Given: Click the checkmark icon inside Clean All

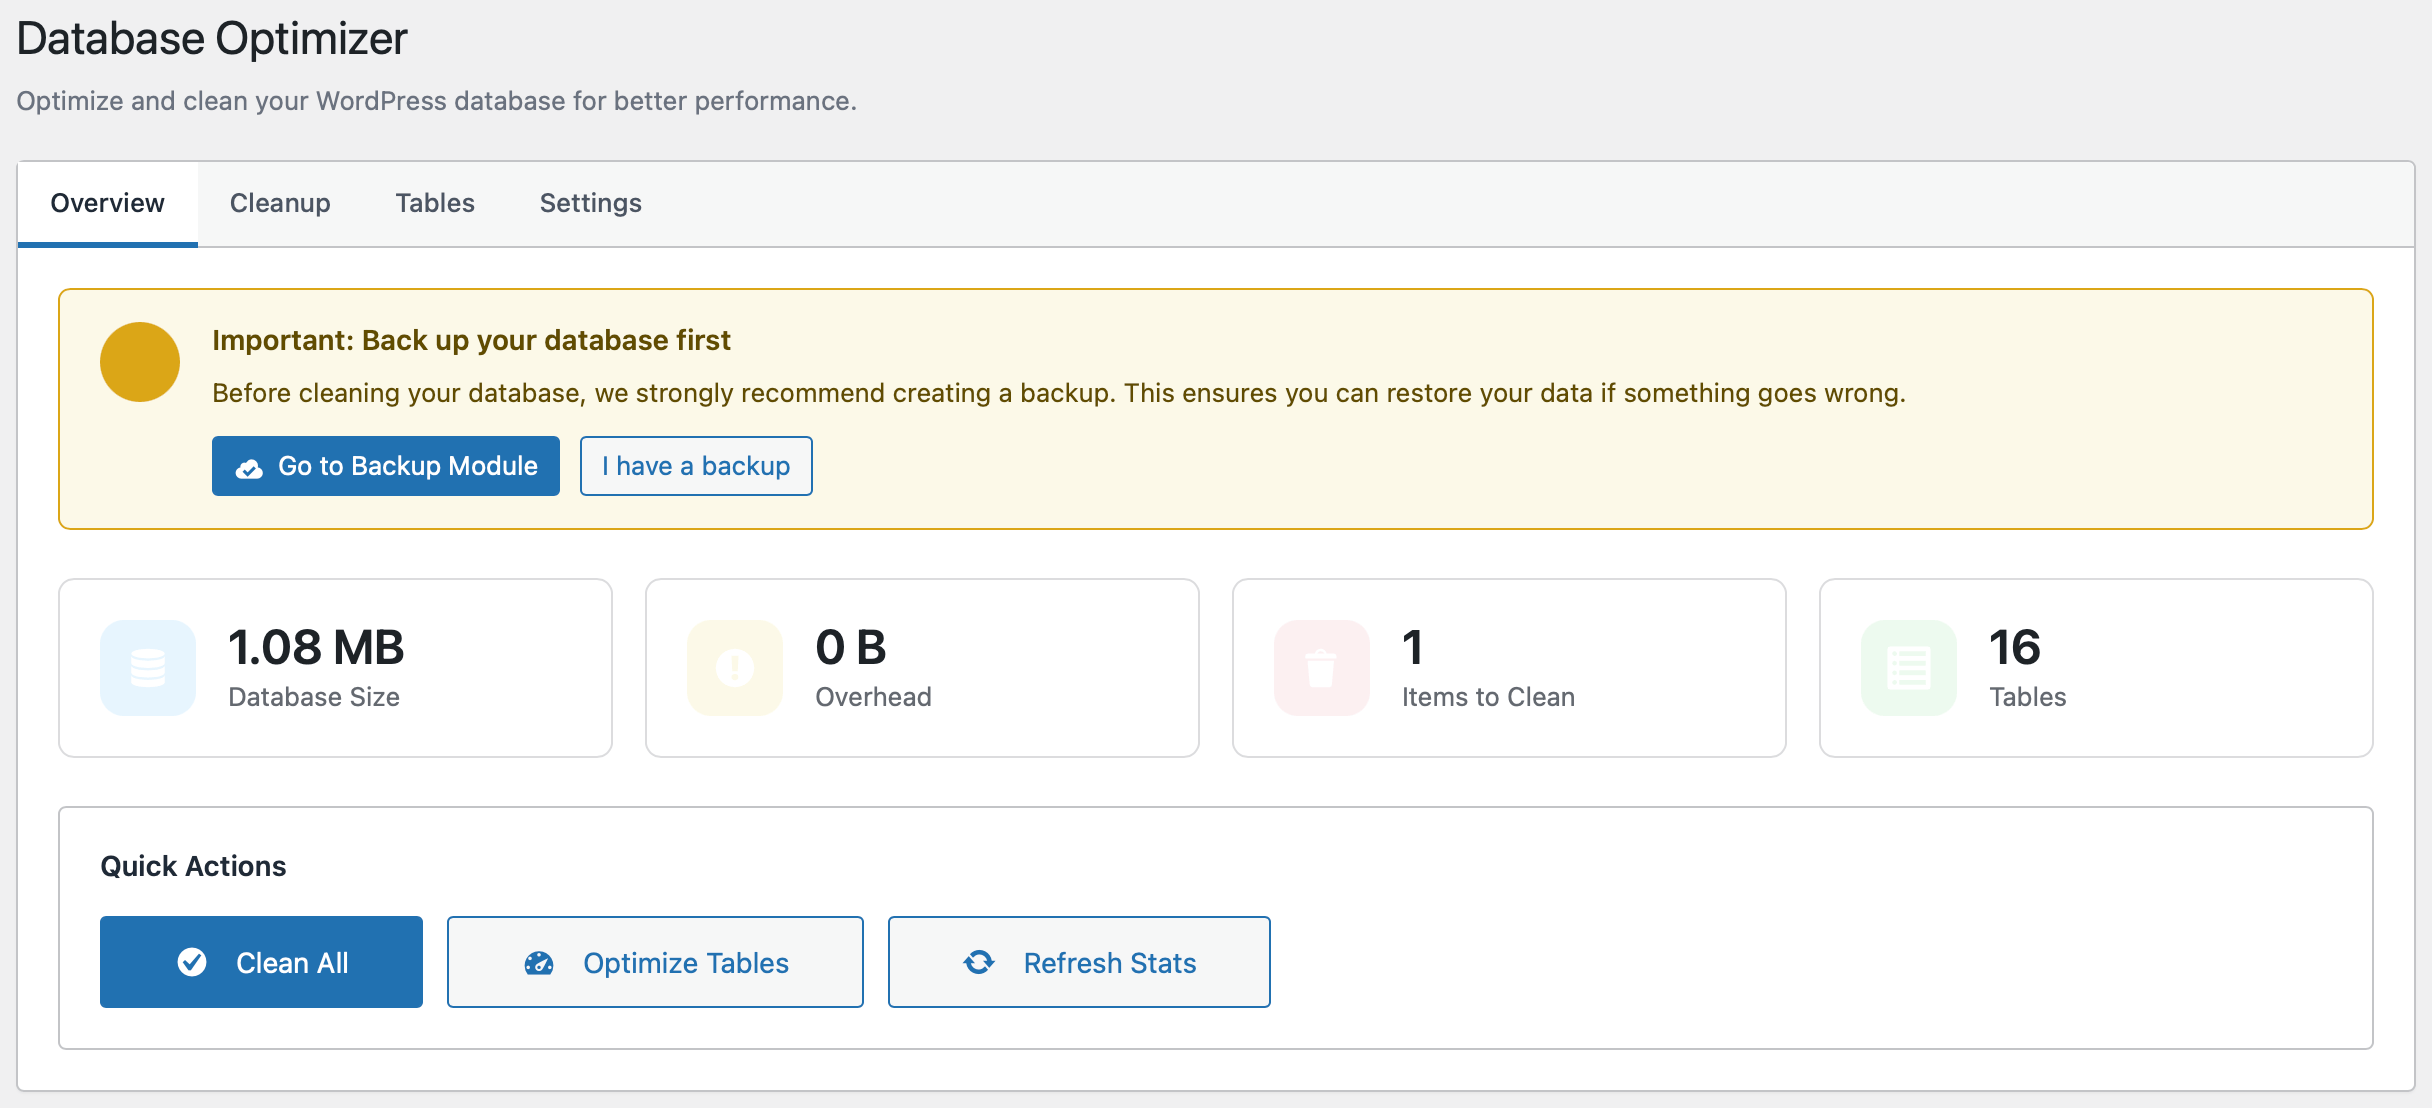Looking at the screenshot, I should (192, 962).
